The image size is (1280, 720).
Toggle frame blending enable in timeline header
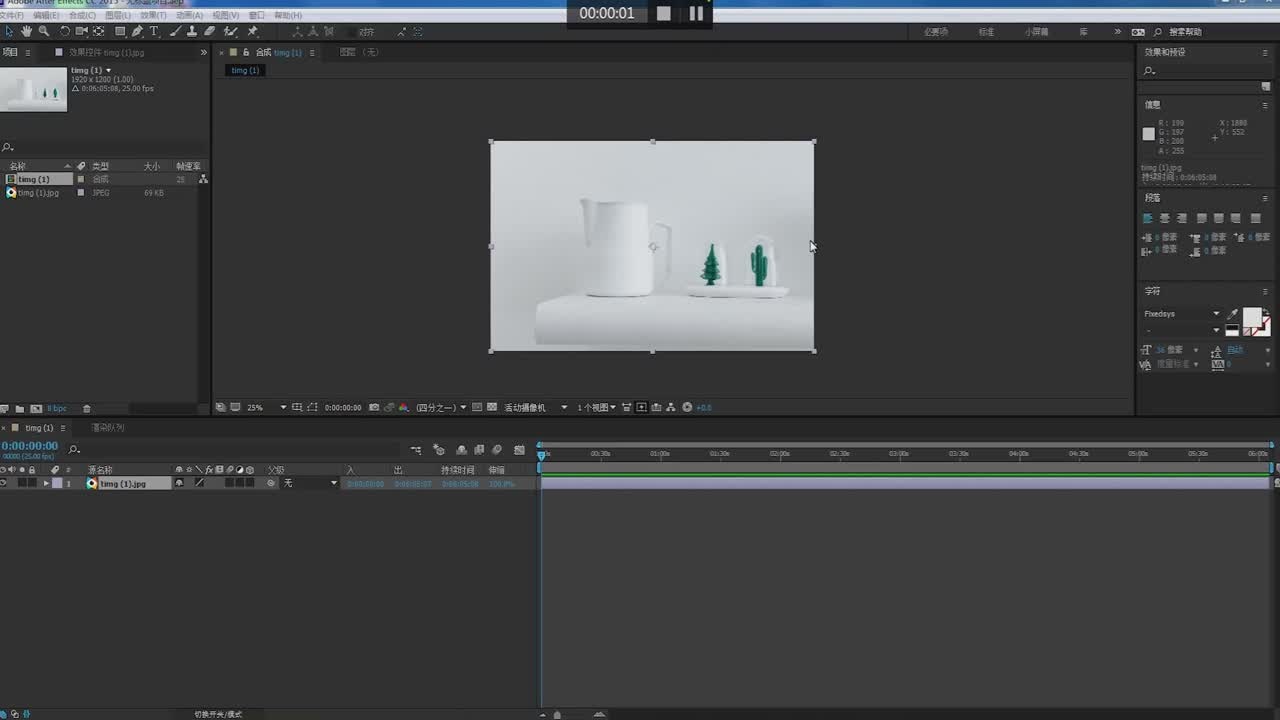point(479,450)
